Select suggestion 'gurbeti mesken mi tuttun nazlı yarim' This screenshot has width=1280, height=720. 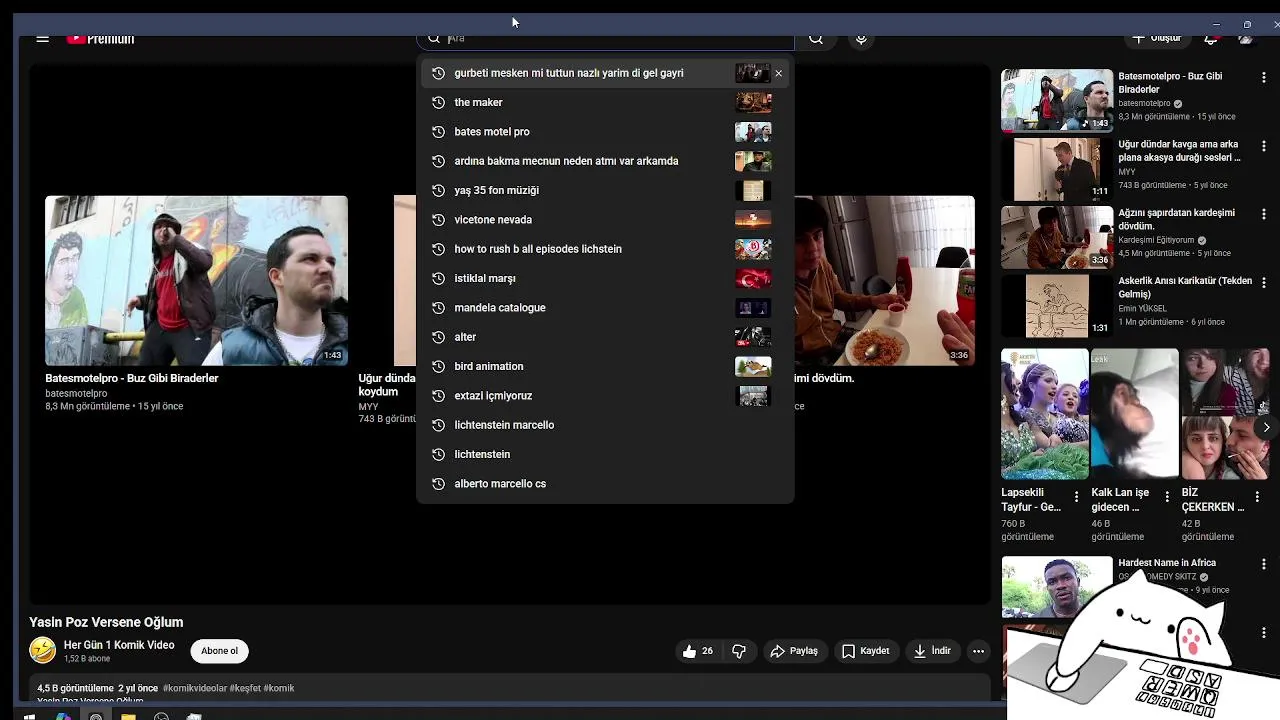[569, 73]
